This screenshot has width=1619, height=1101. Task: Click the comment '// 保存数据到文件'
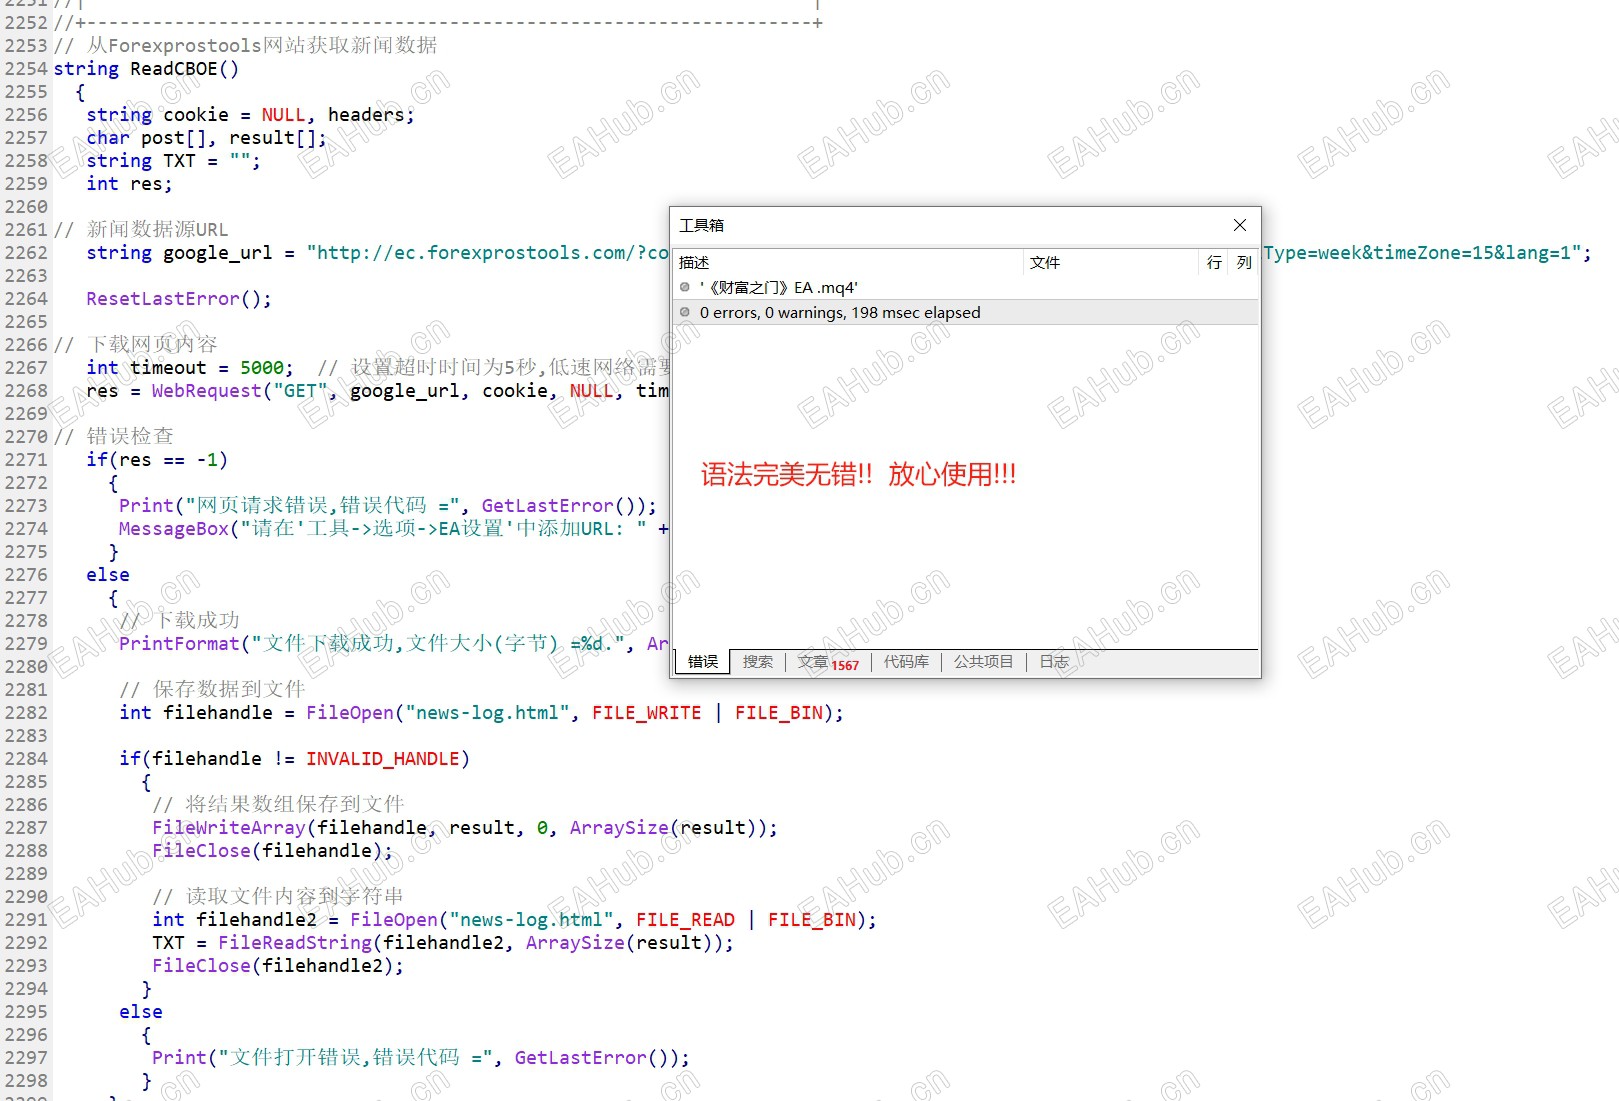click(x=213, y=689)
